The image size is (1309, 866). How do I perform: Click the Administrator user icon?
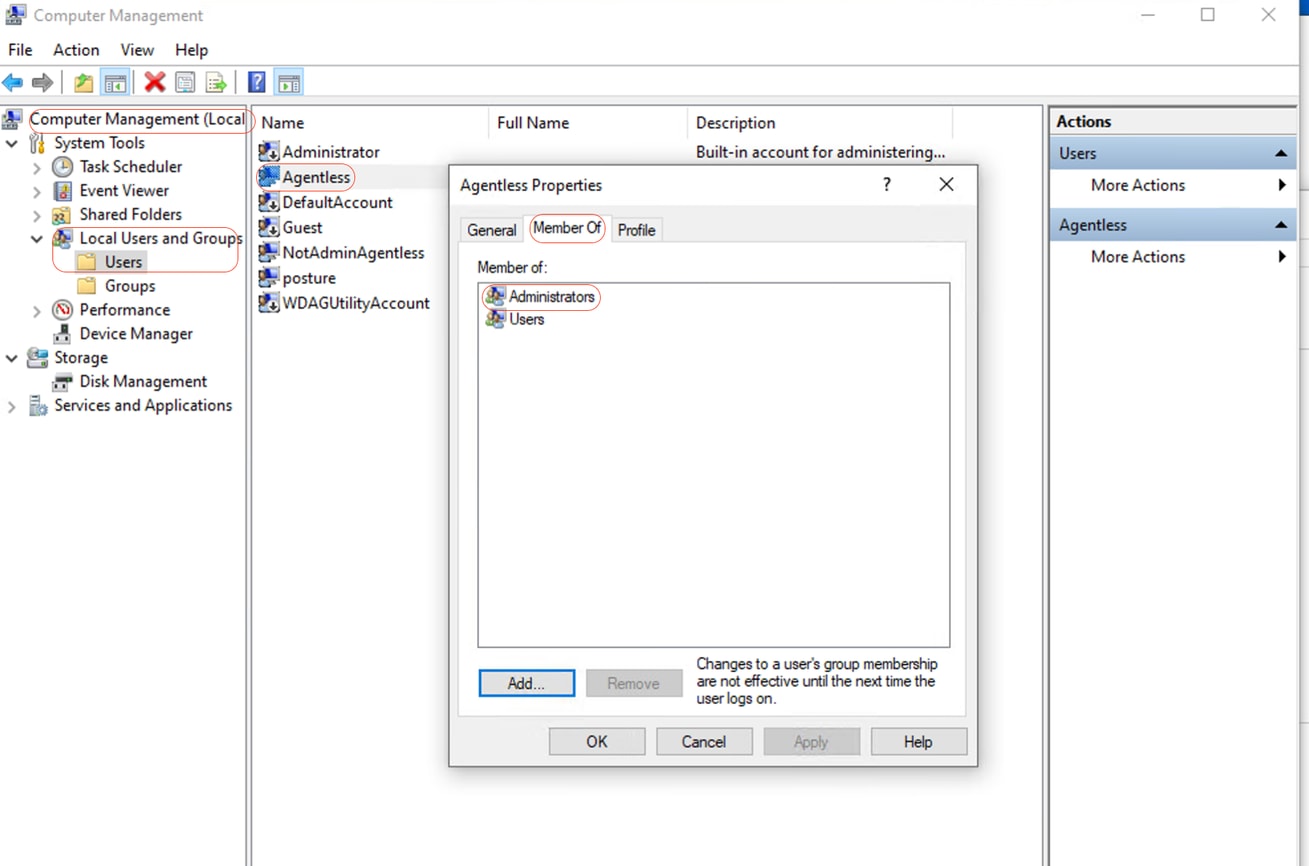[x=269, y=152]
